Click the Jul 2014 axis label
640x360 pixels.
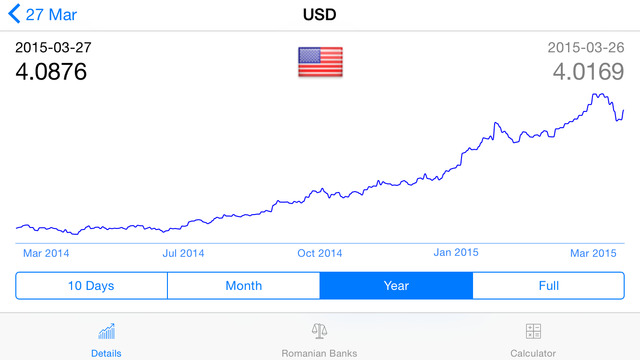coord(183,253)
